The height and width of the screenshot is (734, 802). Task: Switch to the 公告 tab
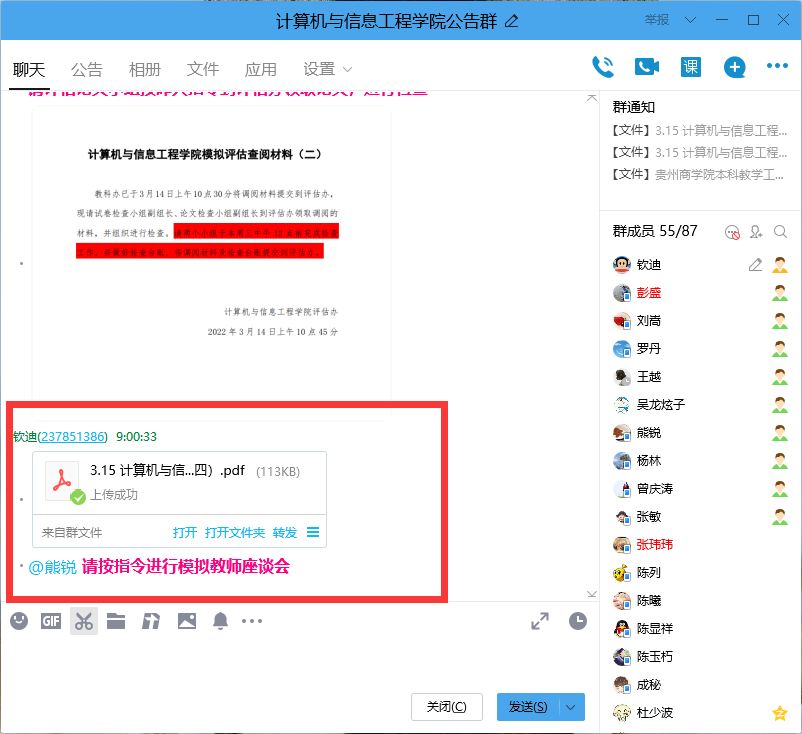(x=87, y=70)
